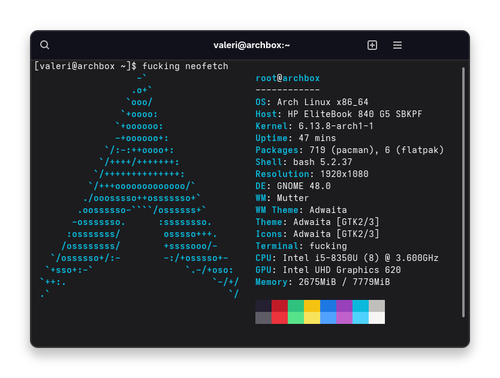Click the DE value GNOME 48.0

304,186
